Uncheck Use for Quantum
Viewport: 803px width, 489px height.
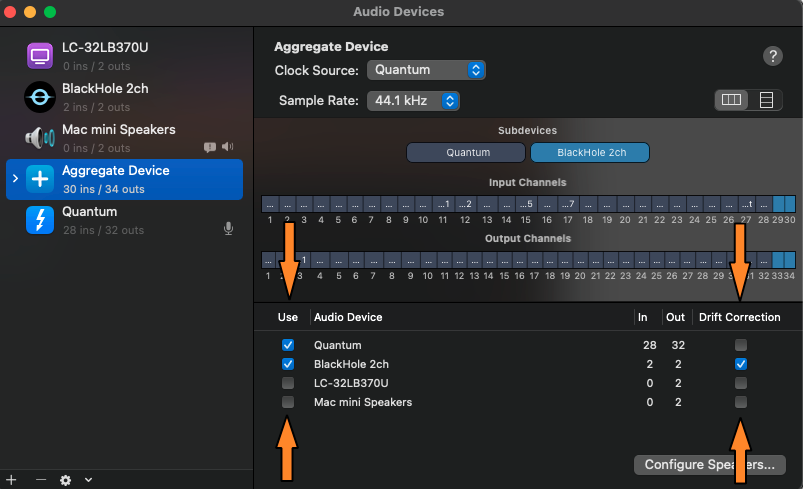coord(288,345)
